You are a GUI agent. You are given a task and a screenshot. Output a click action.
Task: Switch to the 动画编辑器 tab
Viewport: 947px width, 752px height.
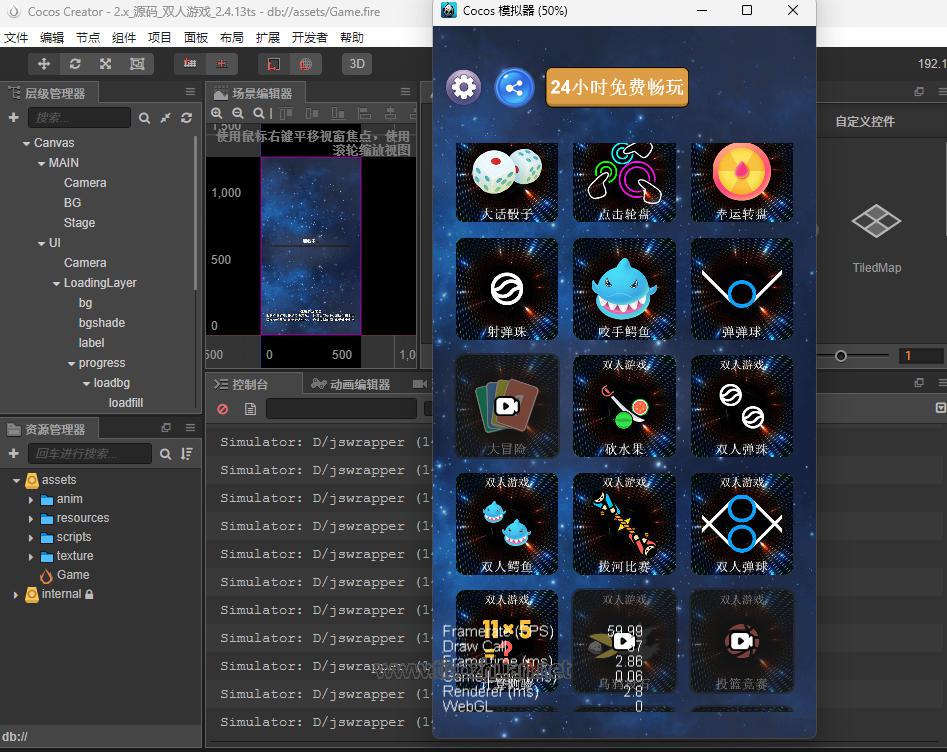[x=350, y=384]
